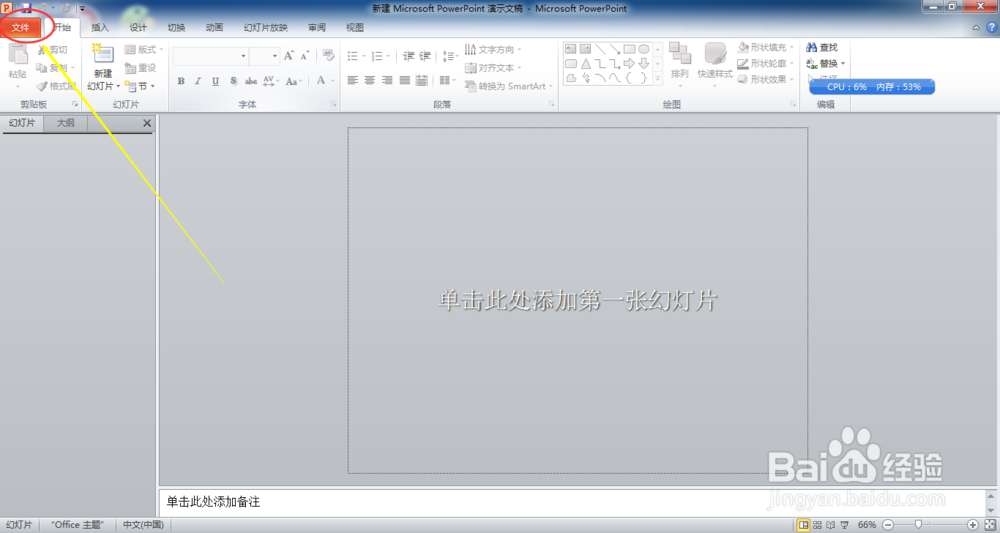This screenshot has height=533, width=1000.
Task: Open the 切换 transitions tab
Action: click(x=176, y=27)
